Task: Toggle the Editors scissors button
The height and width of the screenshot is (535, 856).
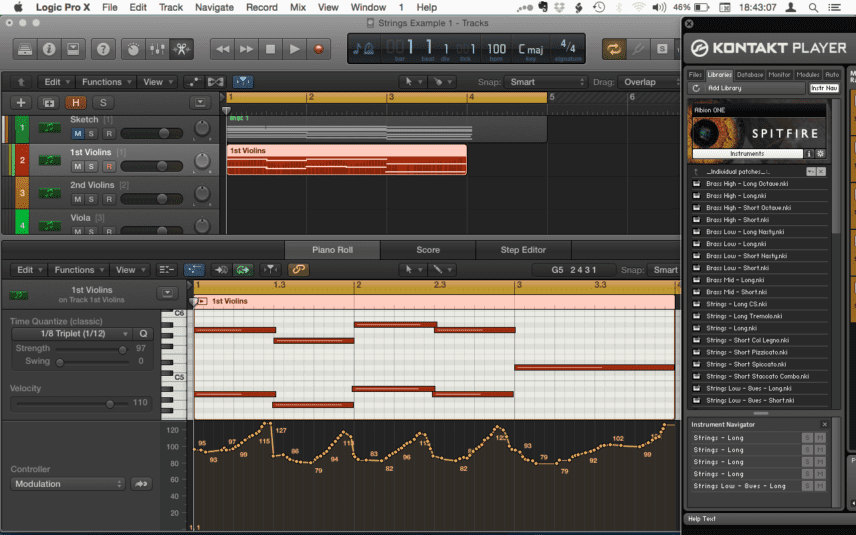Action: [181, 49]
